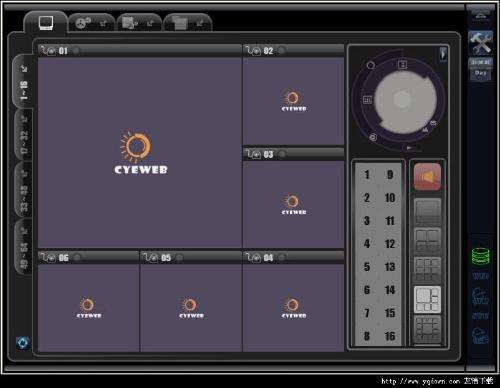This screenshot has height=388, width=500.
Task: Select the 33~48 camera group side tab
Action: 24,190
